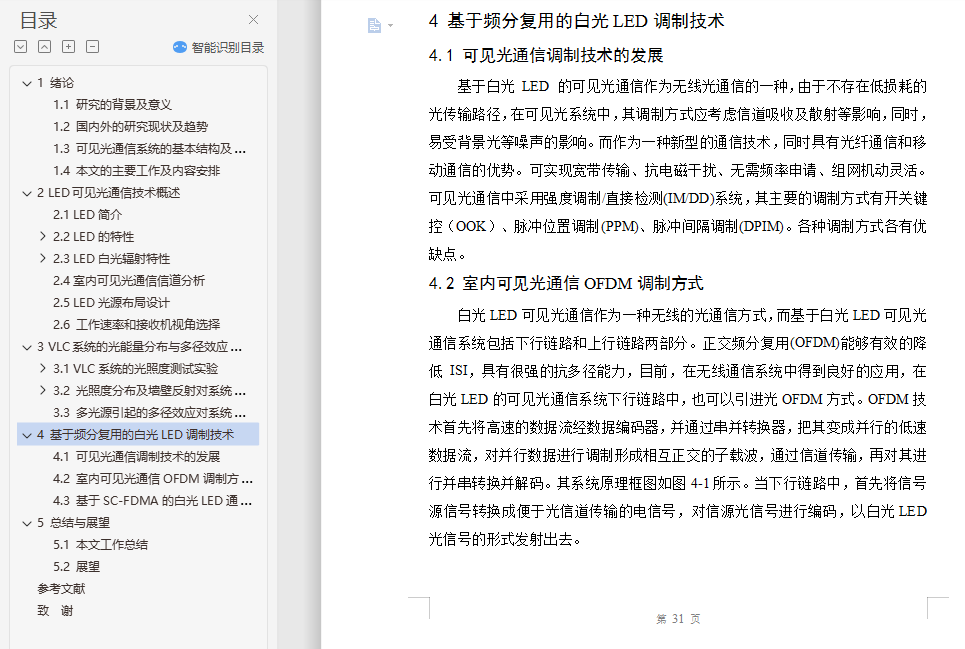The width and height of the screenshot is (965, 649).
Task: Click the collapse-all outline levels icon
Action: pyautogui.click(x=44, y=47)
